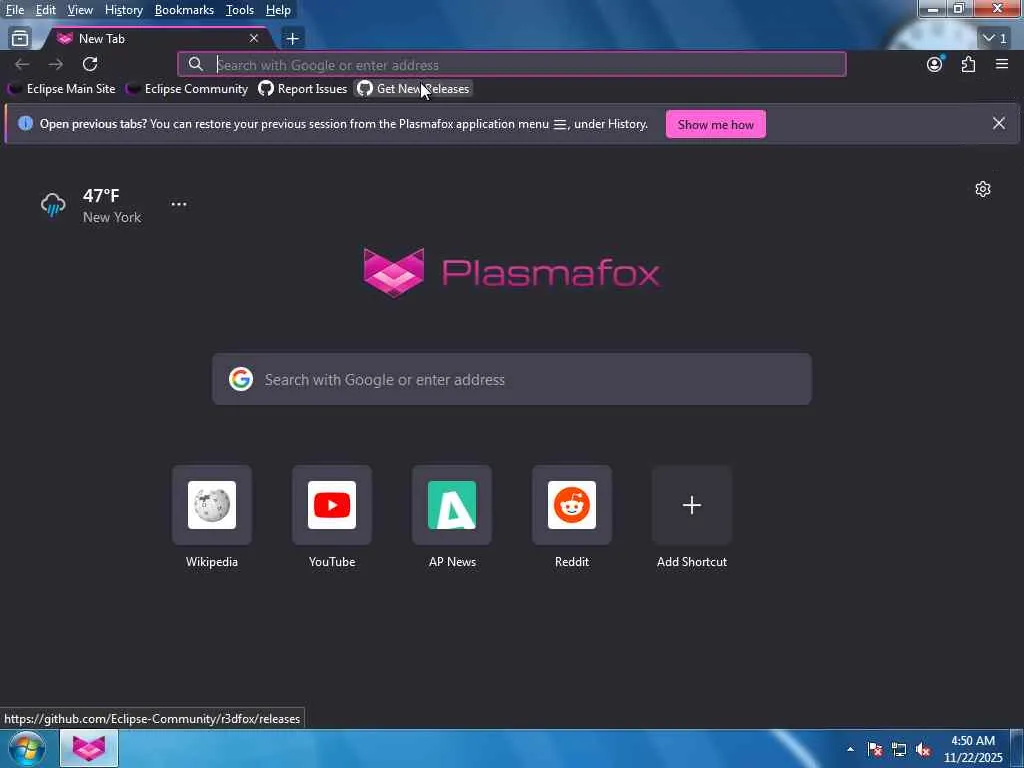Open the Help menu
The height and width of the screenshot is (768, 1024).
[278, 10]
